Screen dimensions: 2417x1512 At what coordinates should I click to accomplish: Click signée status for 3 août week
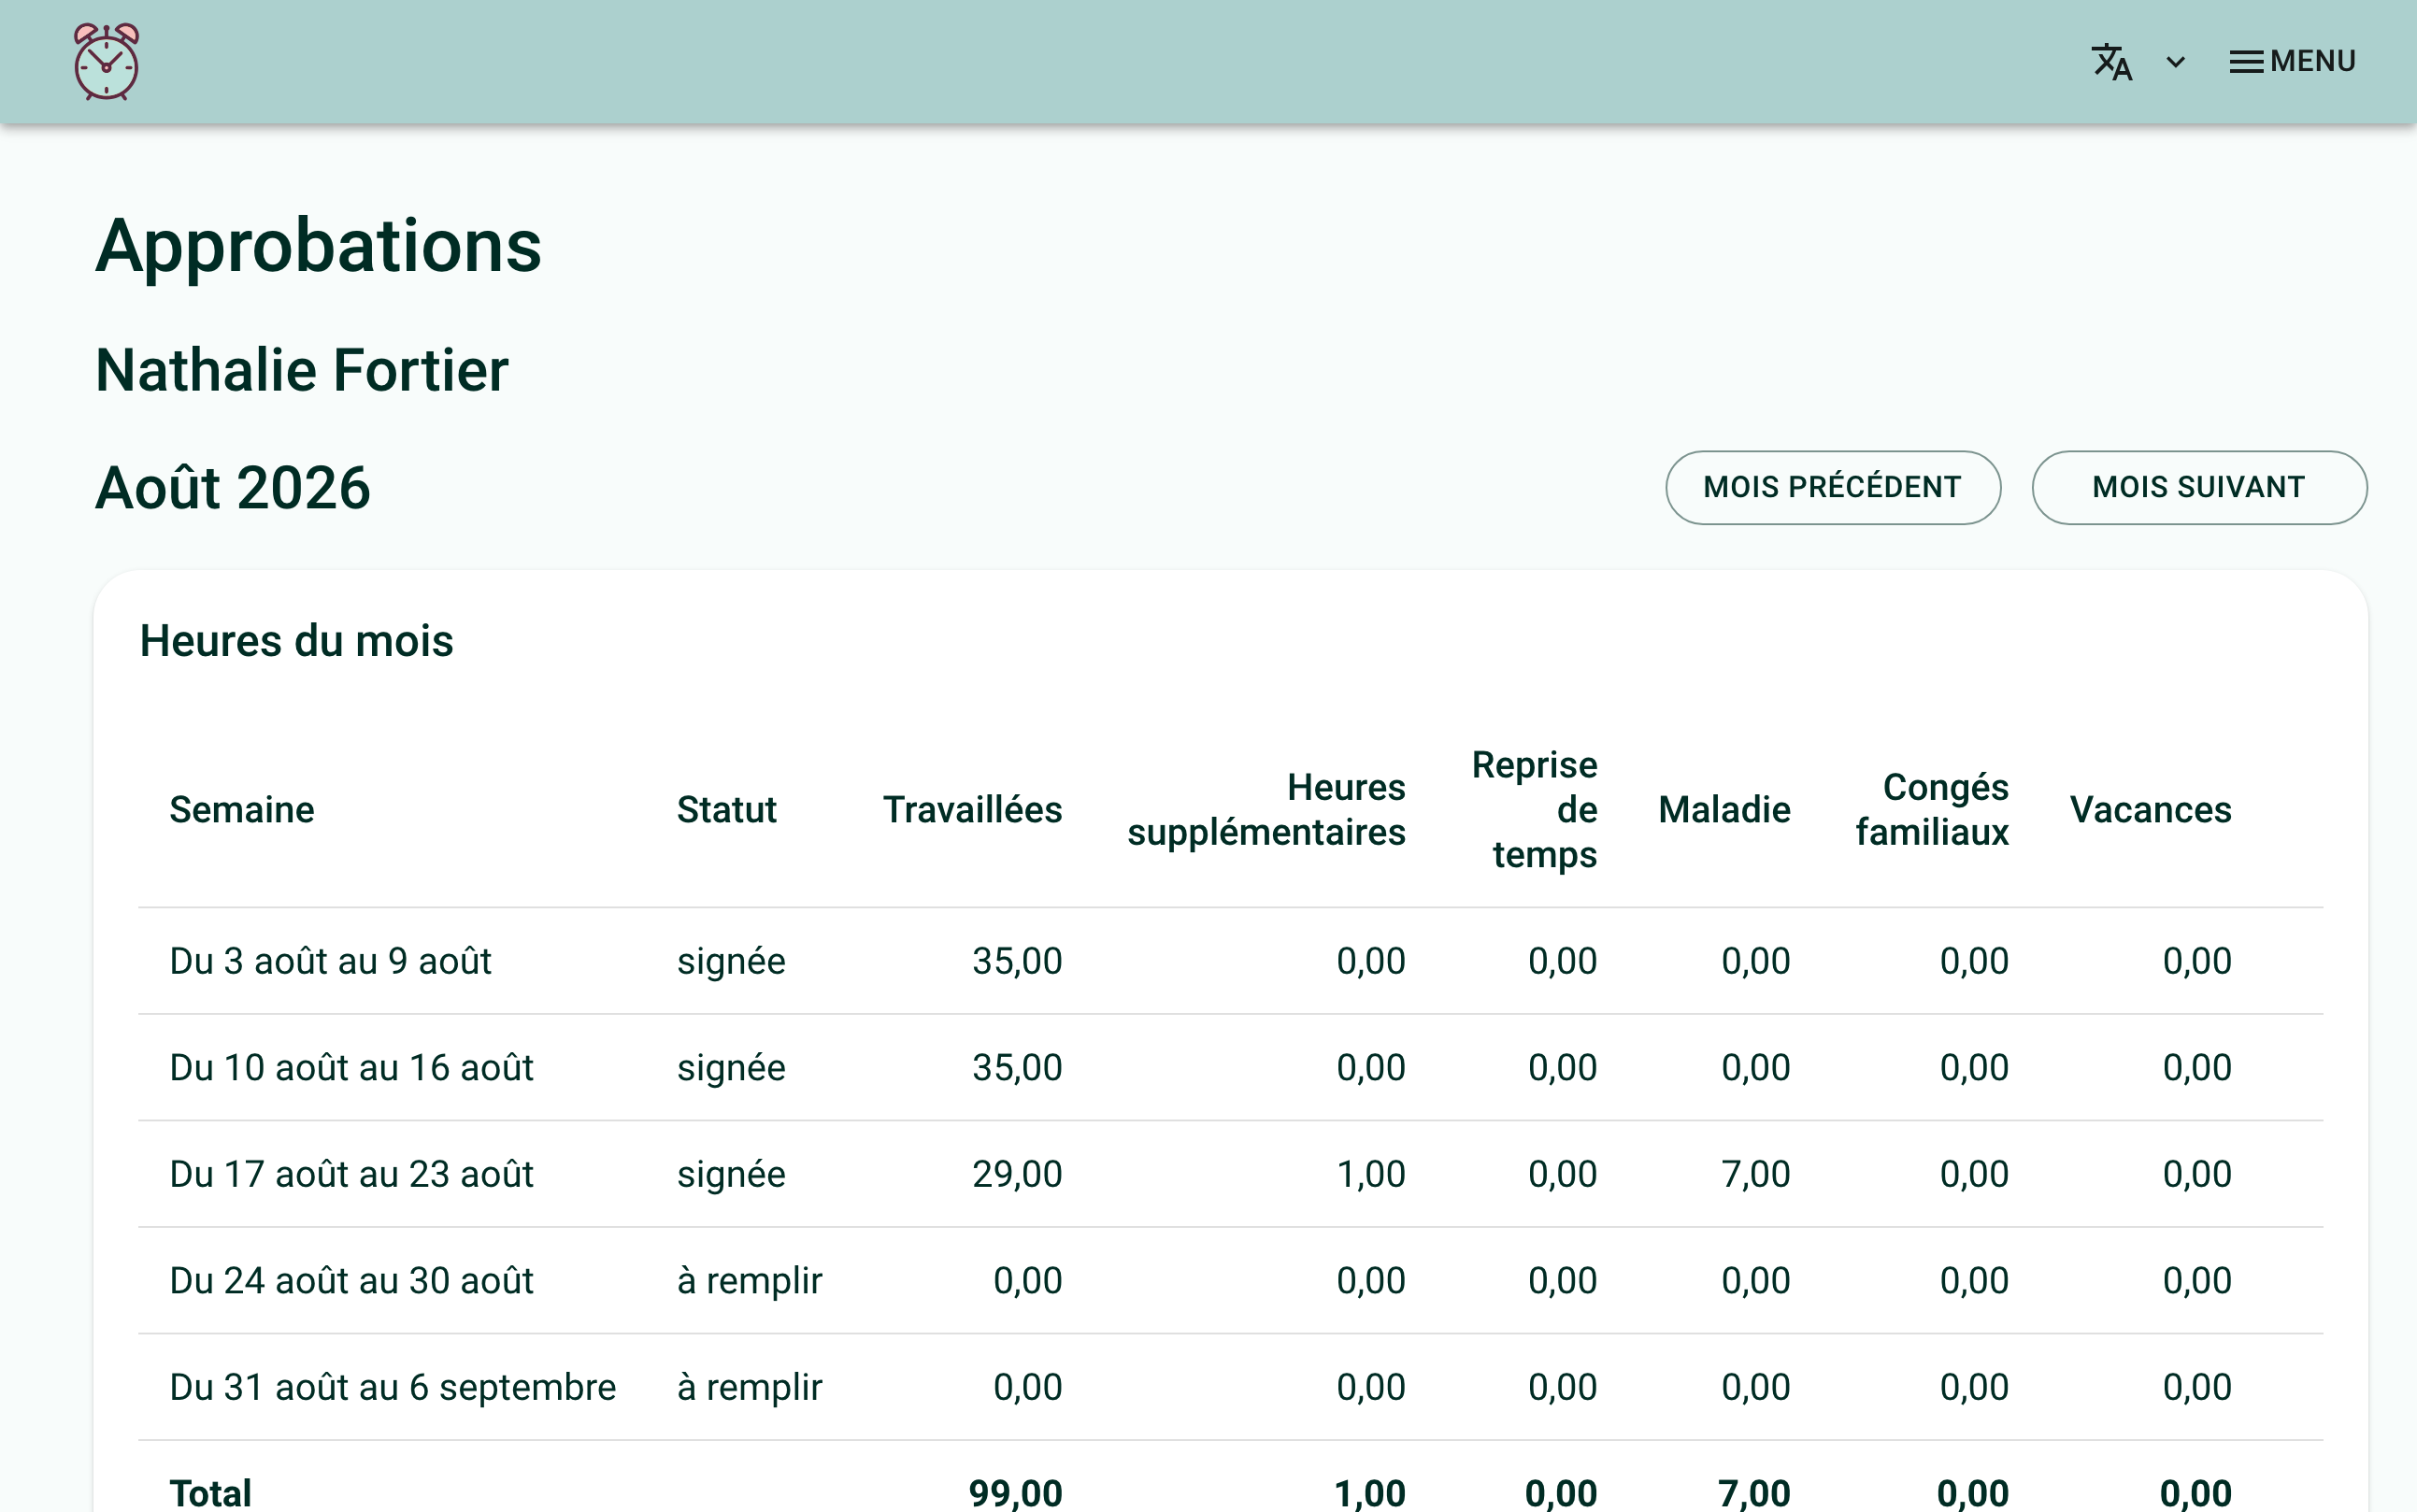tap(731, 961)
